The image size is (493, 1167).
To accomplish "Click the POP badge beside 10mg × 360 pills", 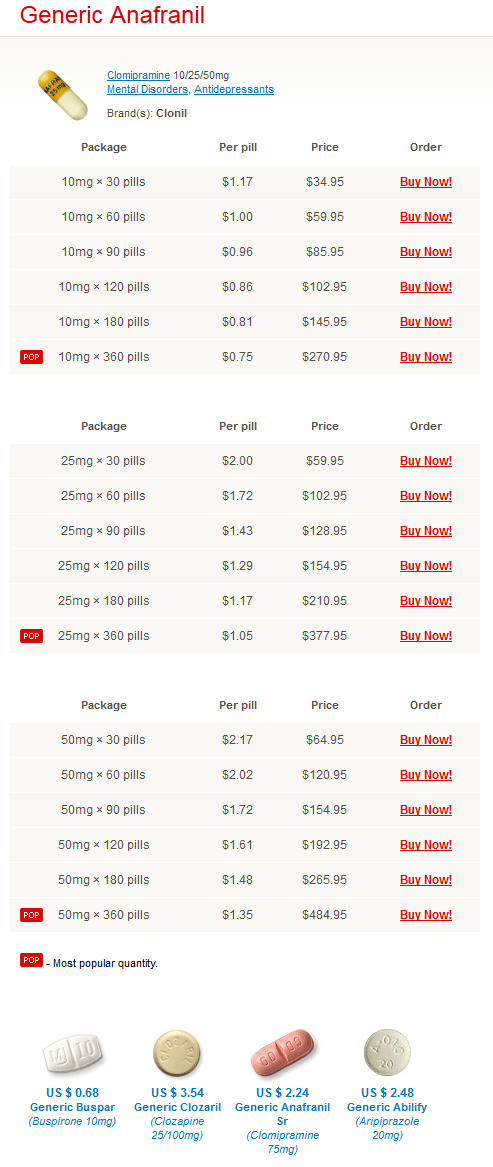I will pos(31,357).
